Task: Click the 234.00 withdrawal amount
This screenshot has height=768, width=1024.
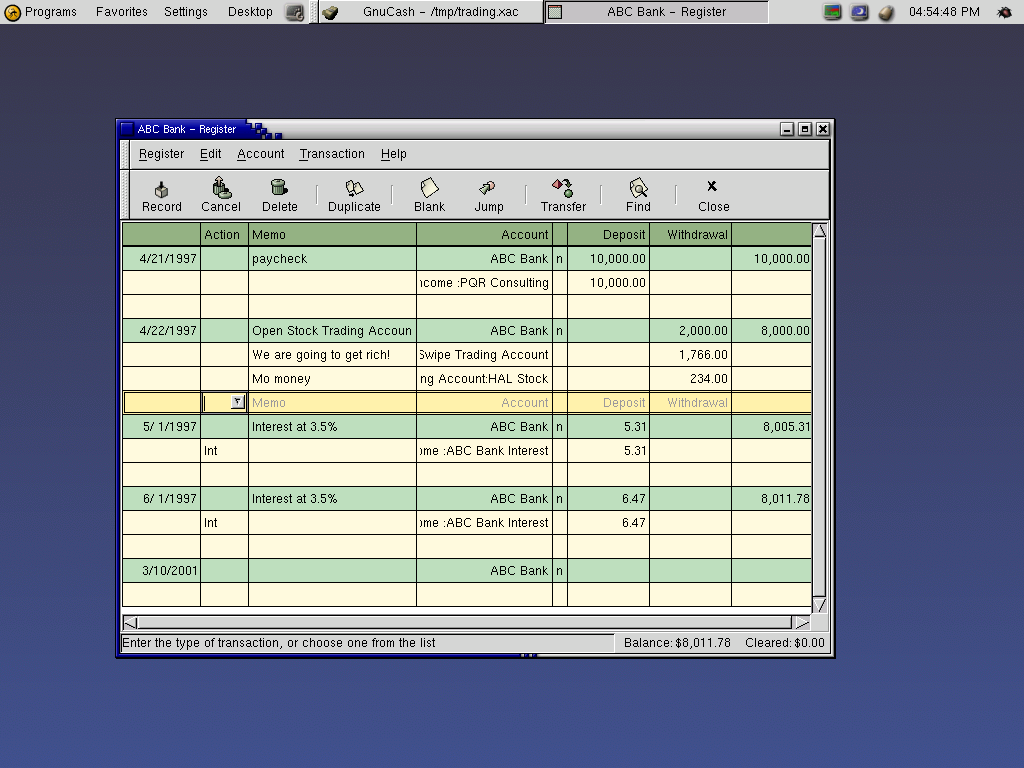Action: (690, 379)
